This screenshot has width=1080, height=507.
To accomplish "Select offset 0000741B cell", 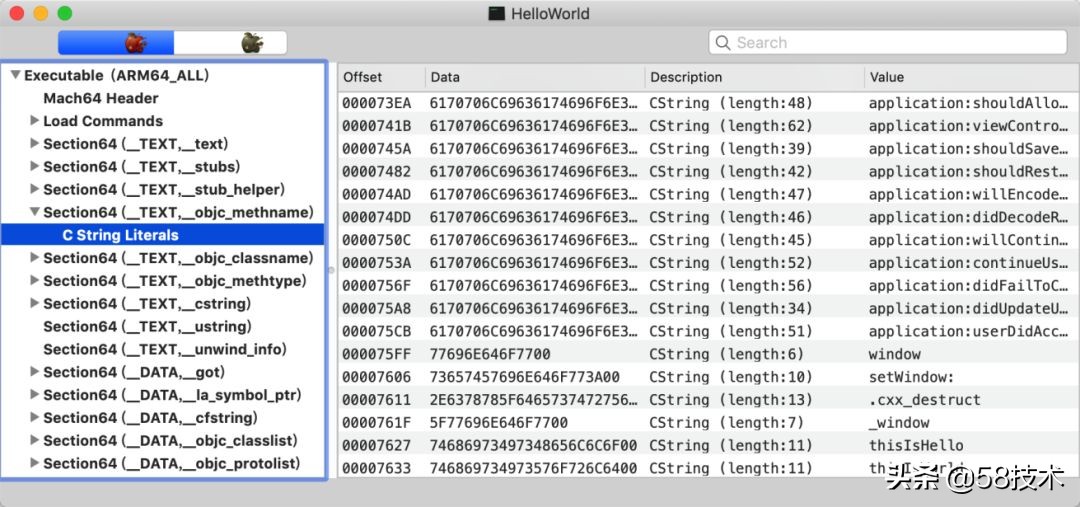I will [376, 126].
